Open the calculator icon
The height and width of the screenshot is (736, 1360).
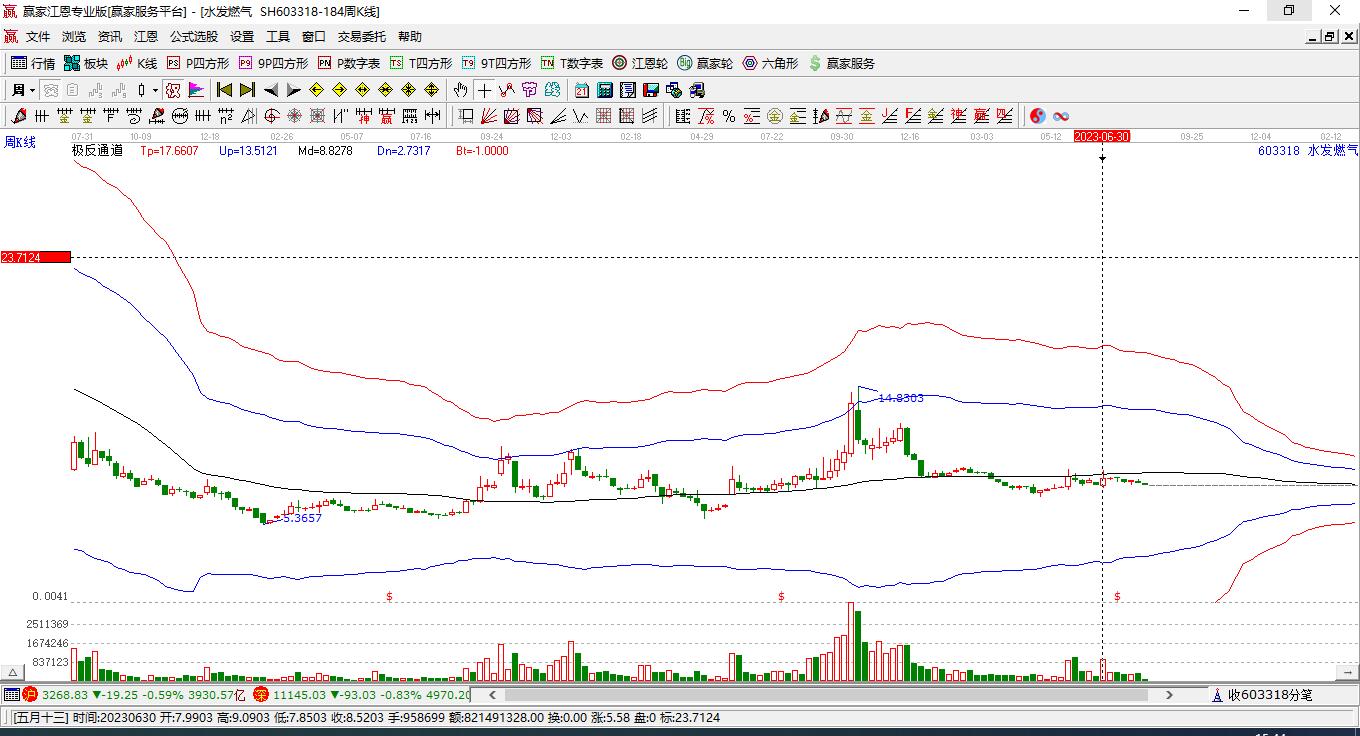point(605,90)
